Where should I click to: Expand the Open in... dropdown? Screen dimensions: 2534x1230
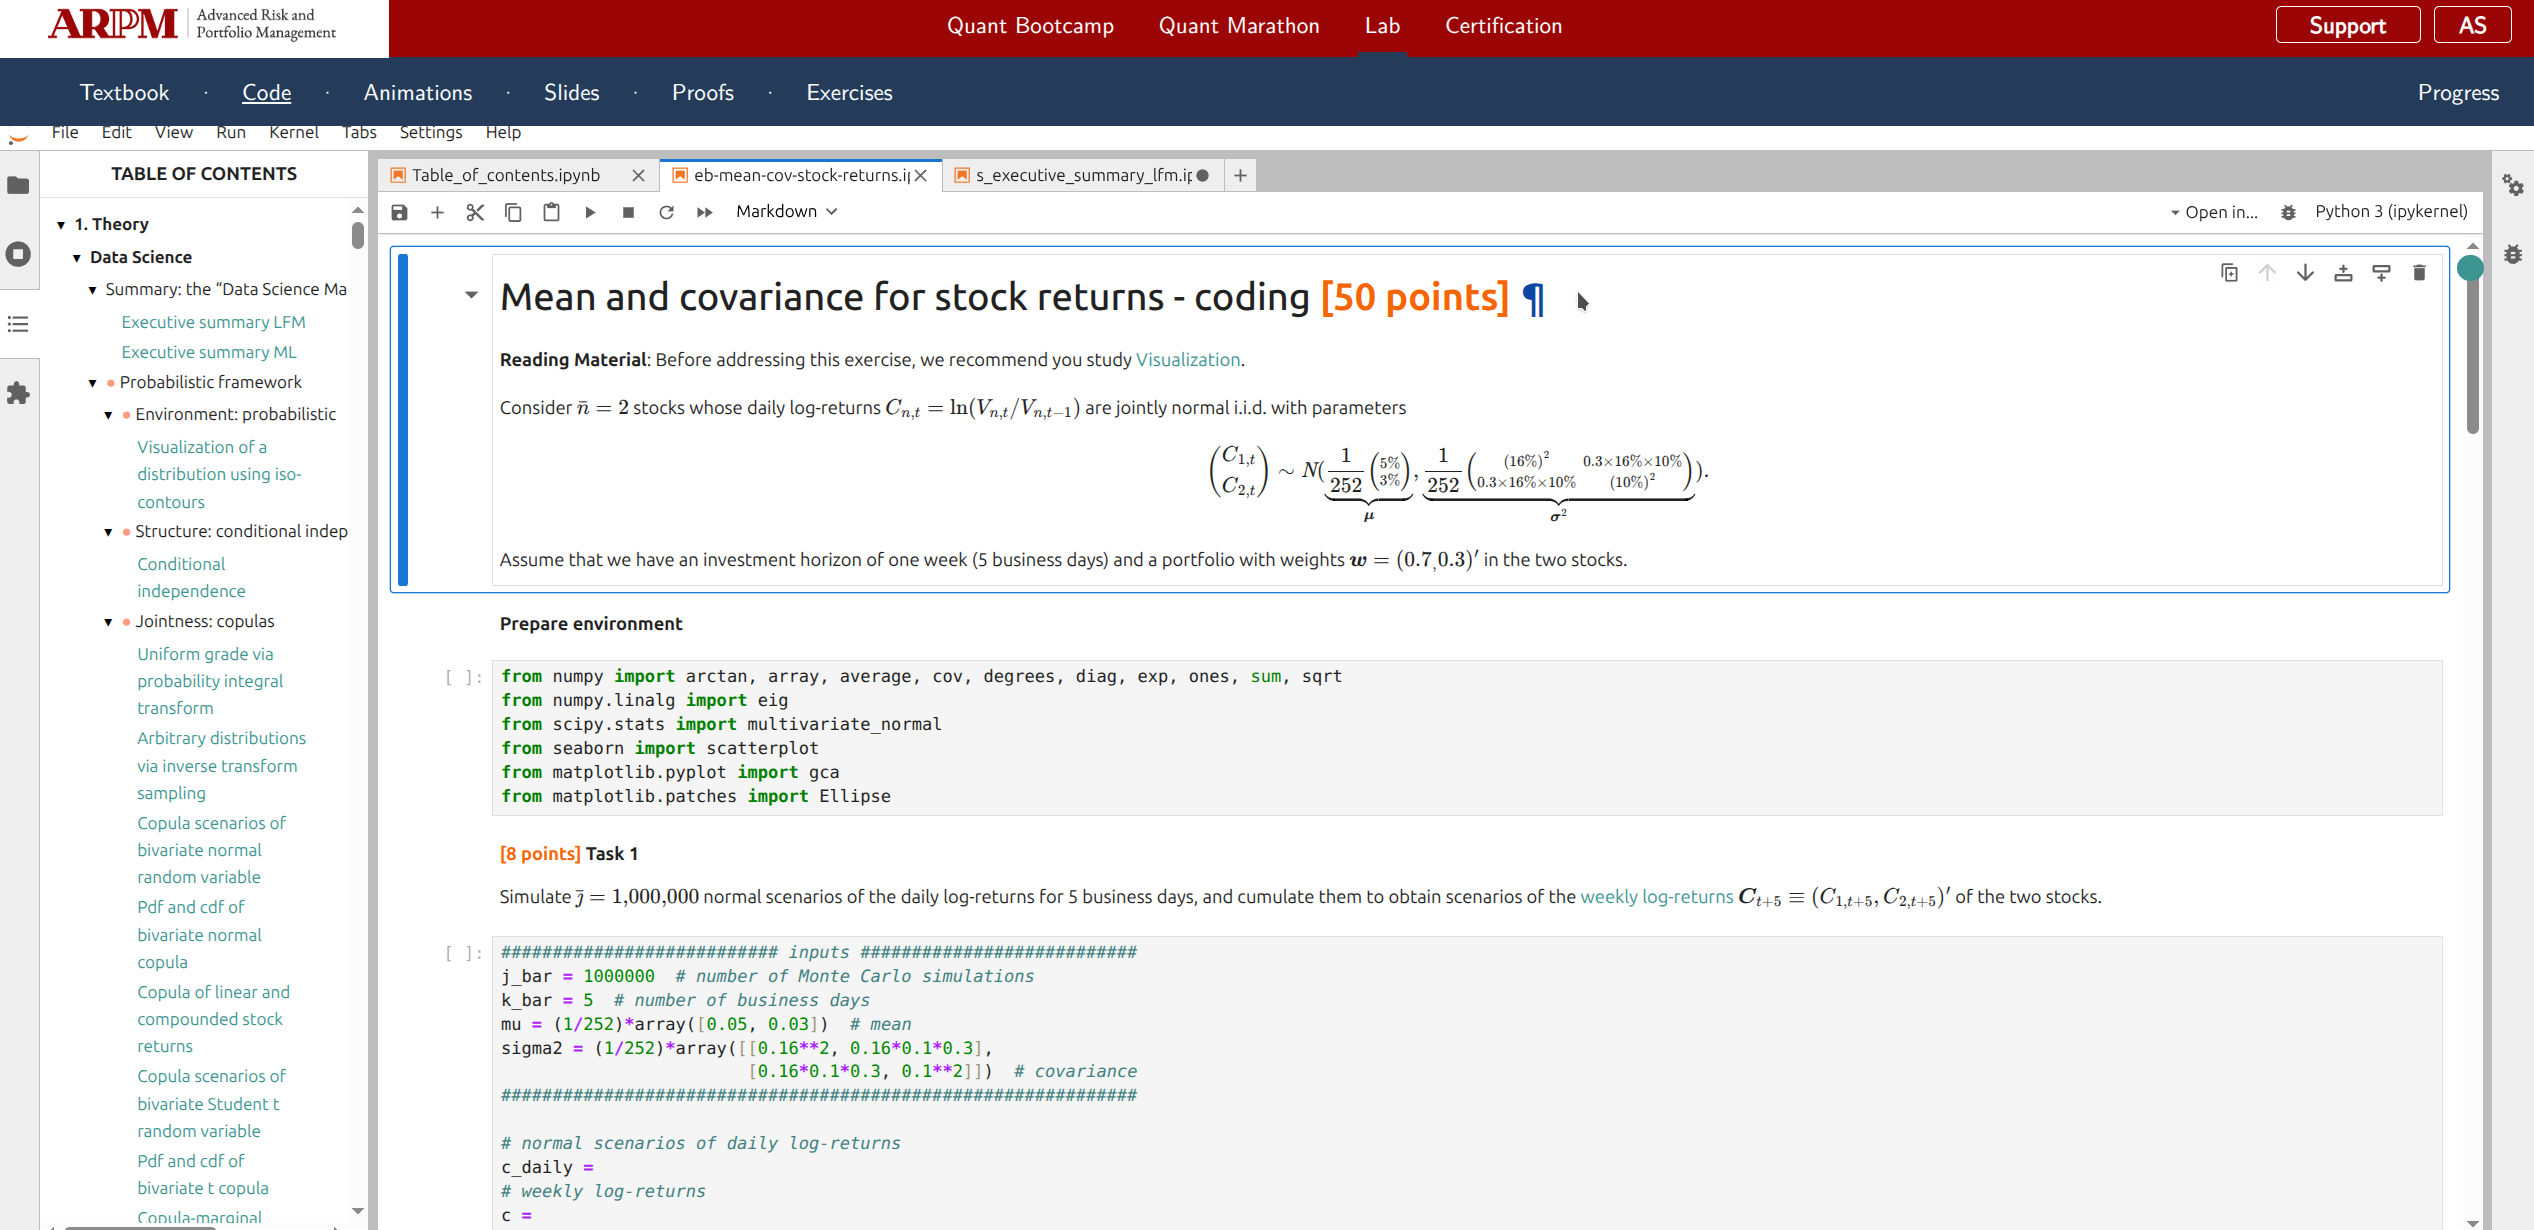(x=2212, y=211)
